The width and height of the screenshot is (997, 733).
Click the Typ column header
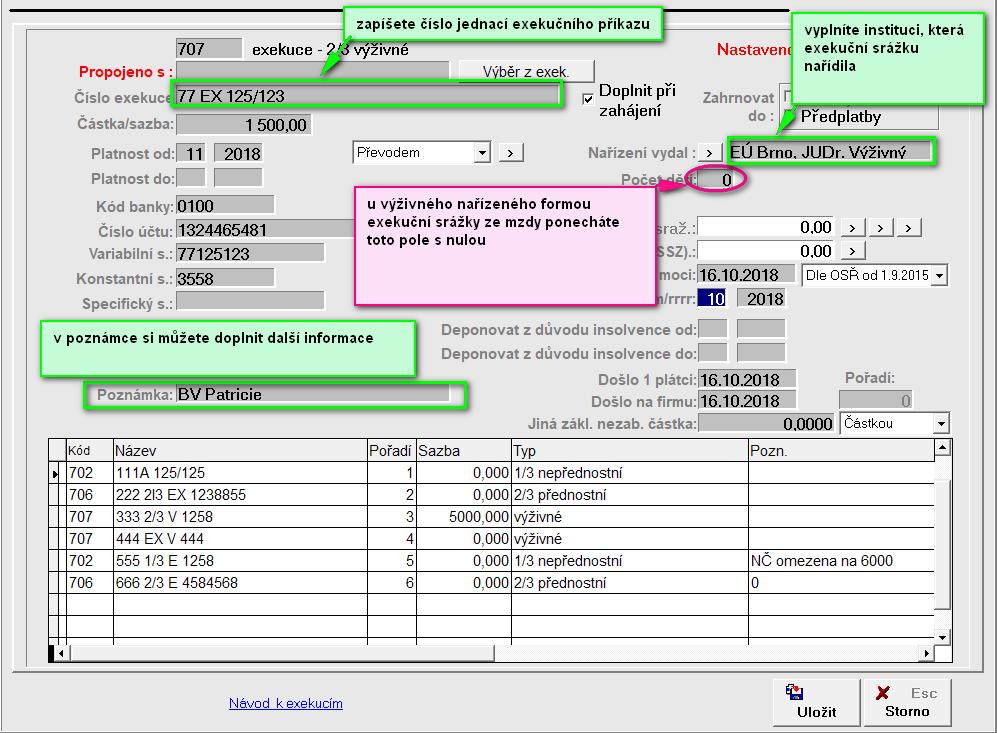629,451
